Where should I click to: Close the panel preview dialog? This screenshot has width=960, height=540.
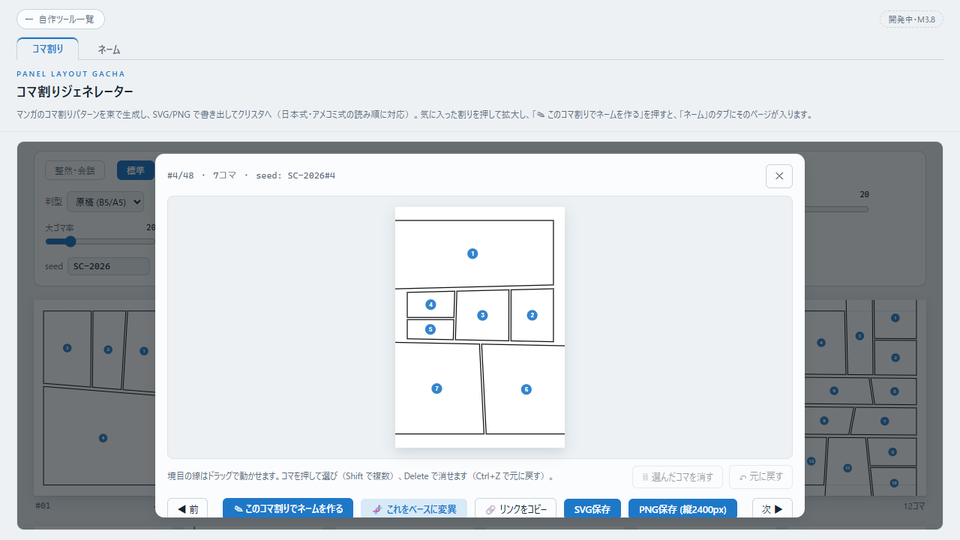tap(779, 176)
